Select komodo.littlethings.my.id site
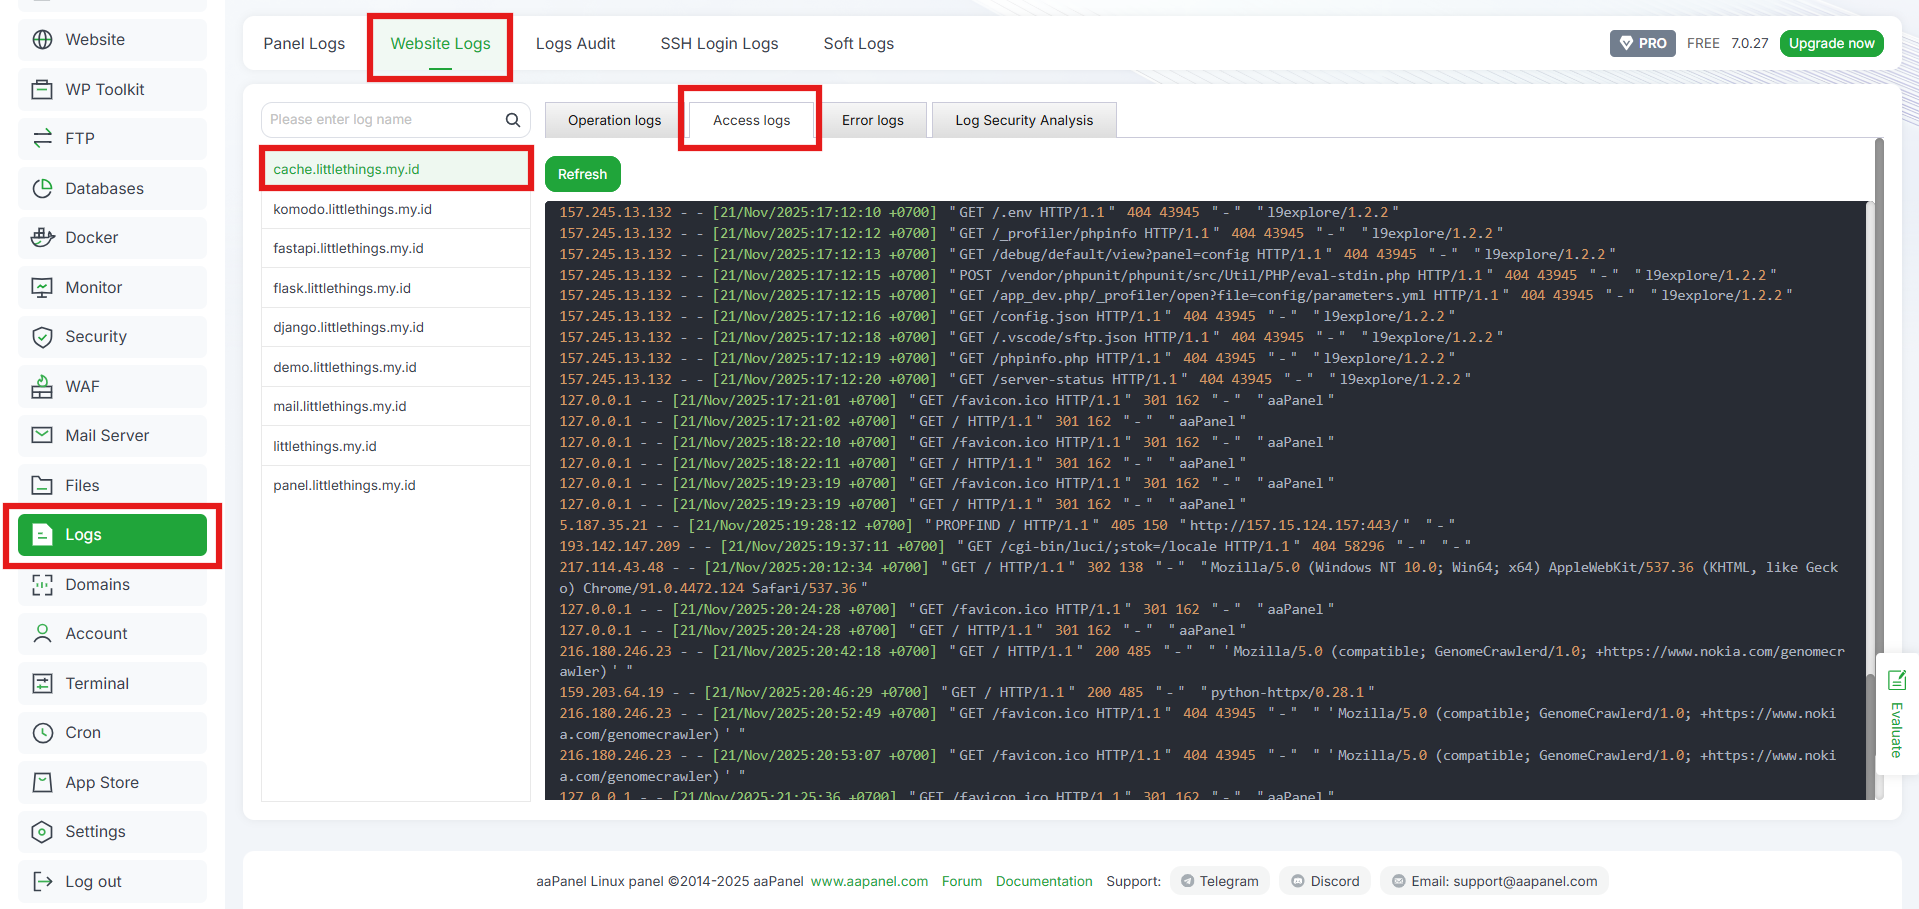1919x909 pixels. [x=396, y=209]
